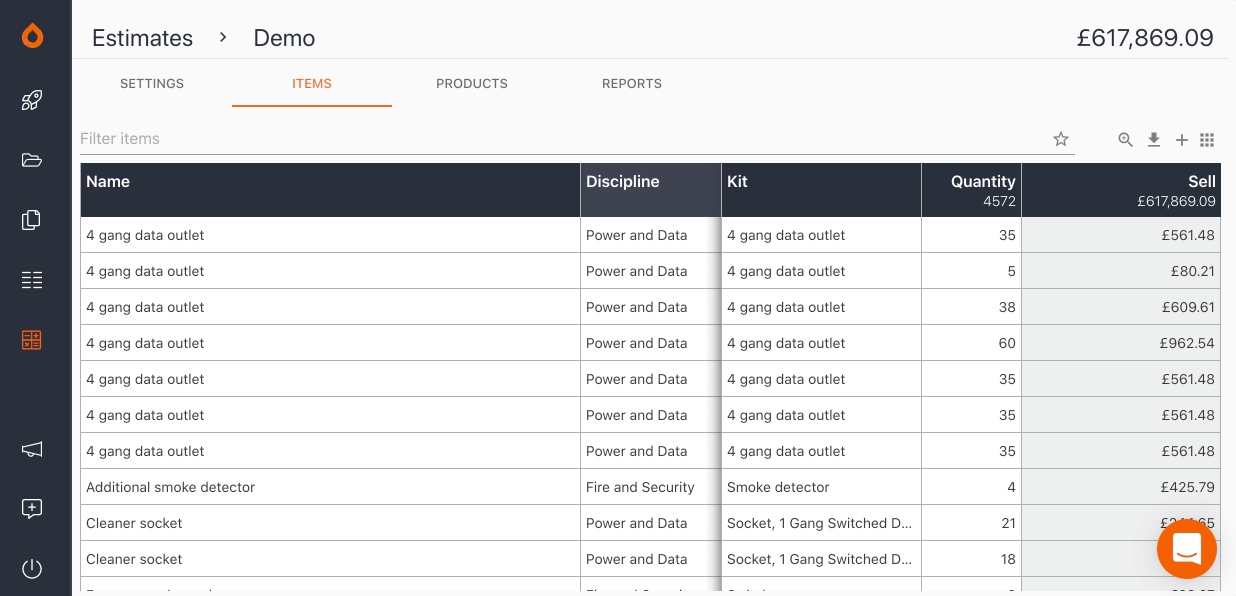Switch to the Reports tab
Screen dimensions: 1236x596
tap(632, 84)
